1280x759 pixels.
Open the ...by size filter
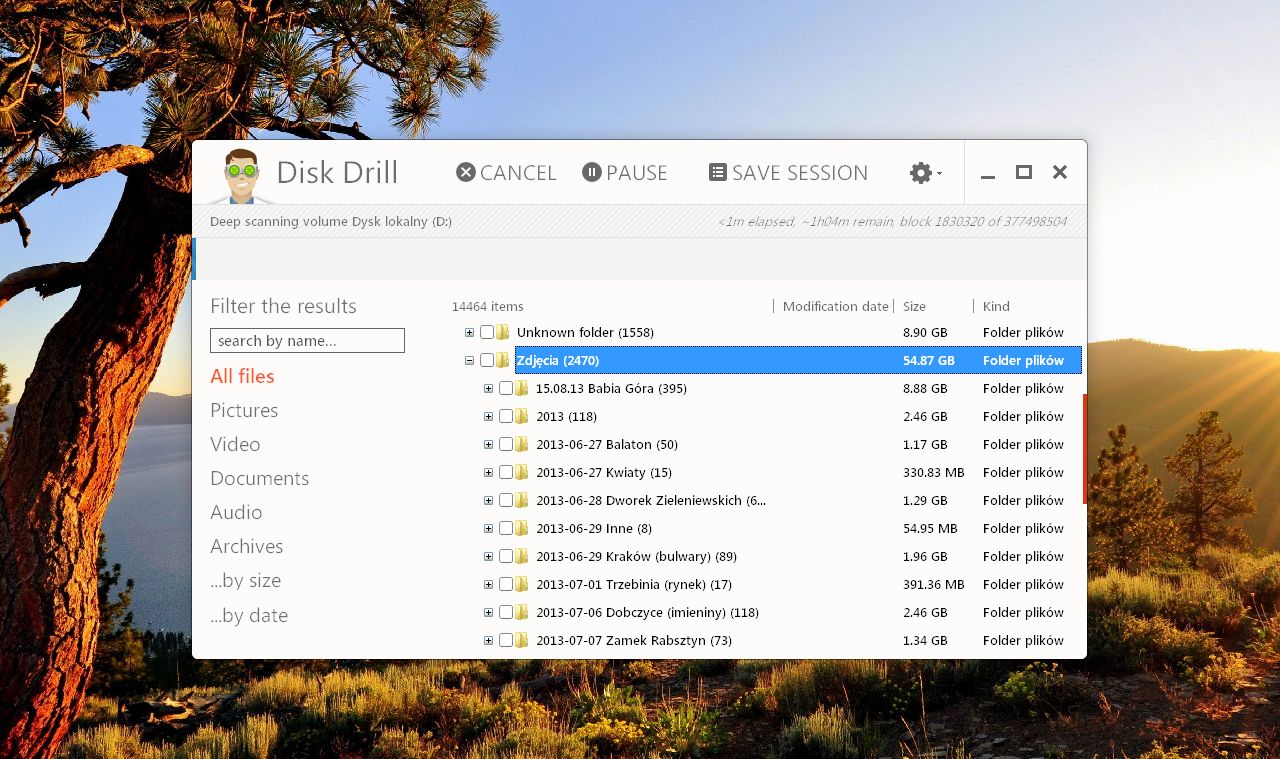click(245, 580)
